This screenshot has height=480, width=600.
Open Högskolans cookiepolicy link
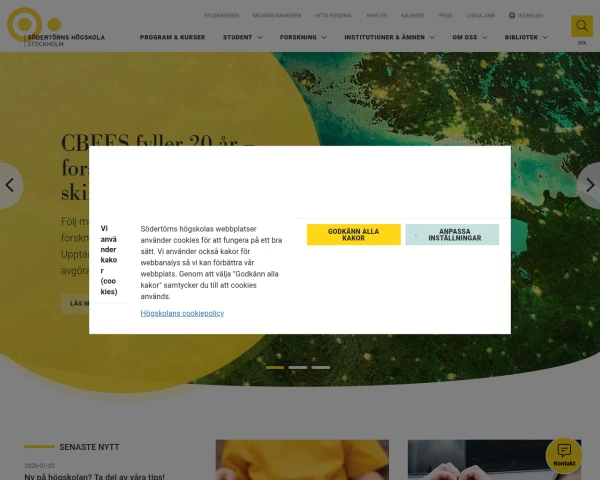pyautogui.click(x=182, y=313)
